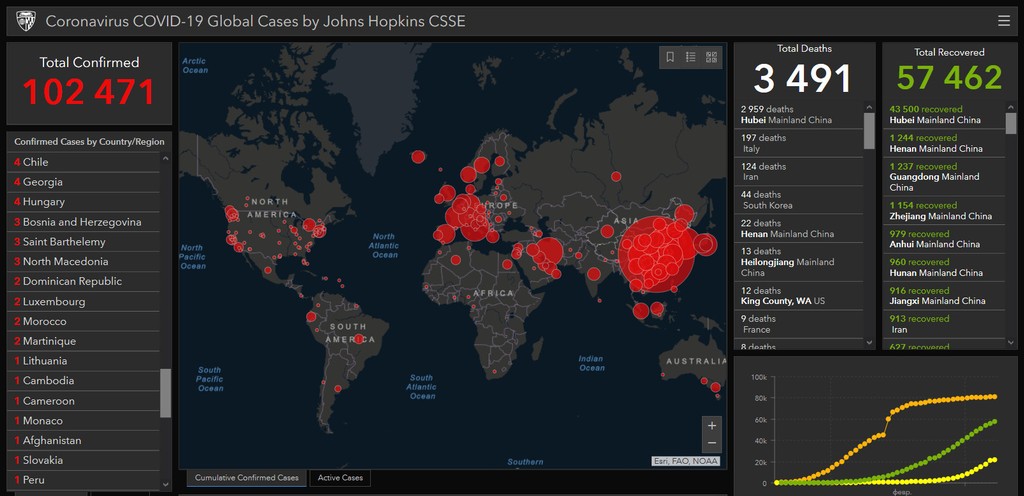Click 1 244 recovered Henan row
This screenshot has height=496, width=1024.
944,143
